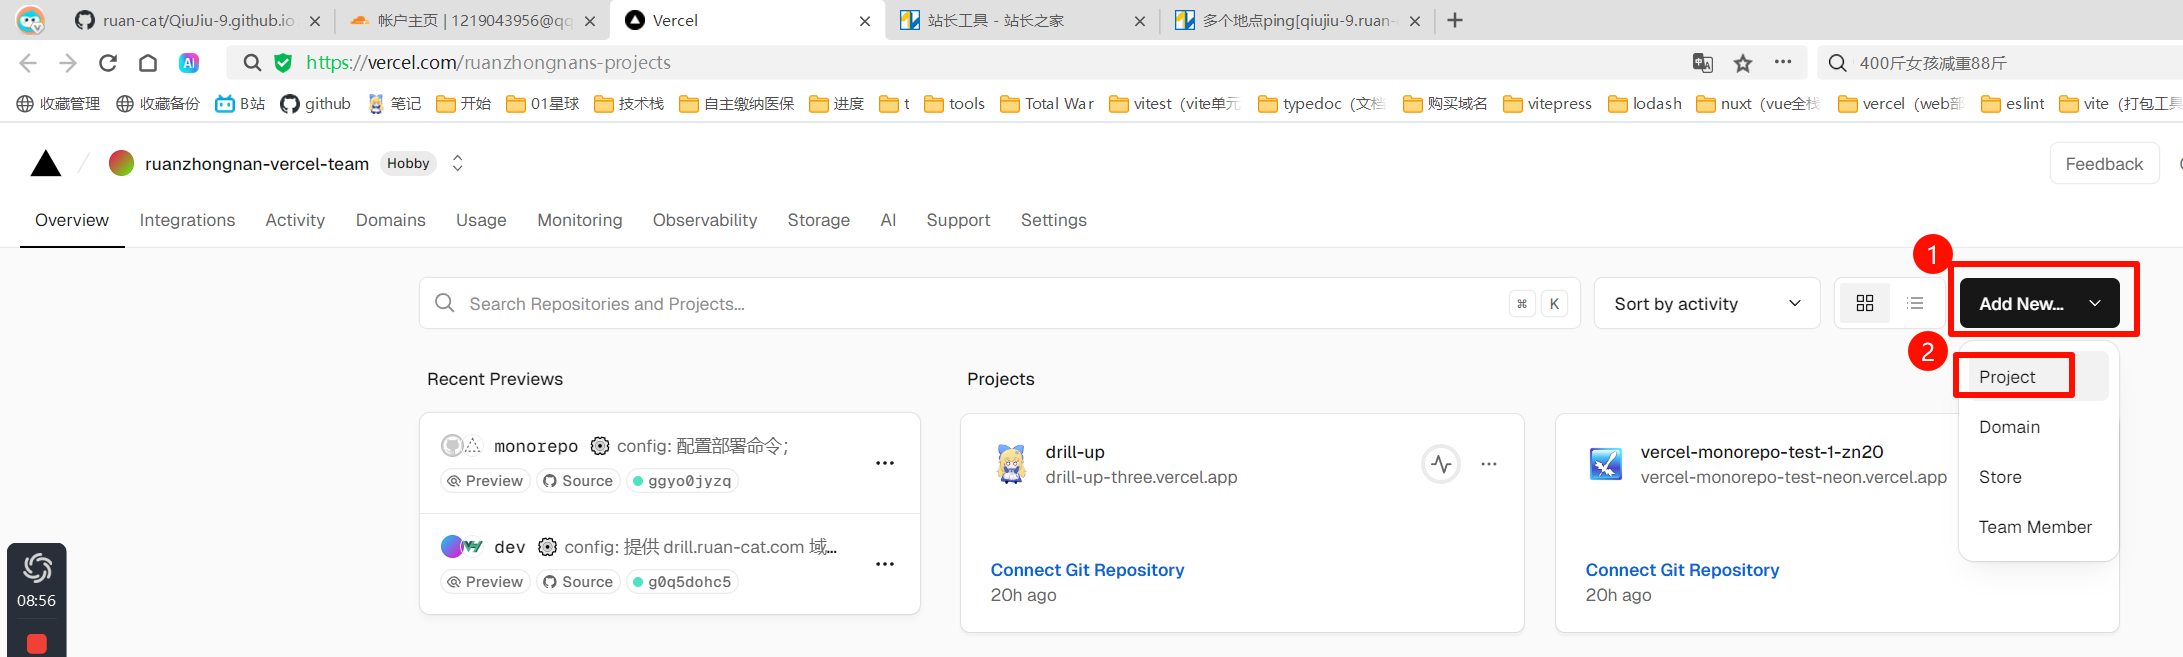The image size is (2183, 657).
Task: Open the Domains tab
Action: (x=391, y=220)
